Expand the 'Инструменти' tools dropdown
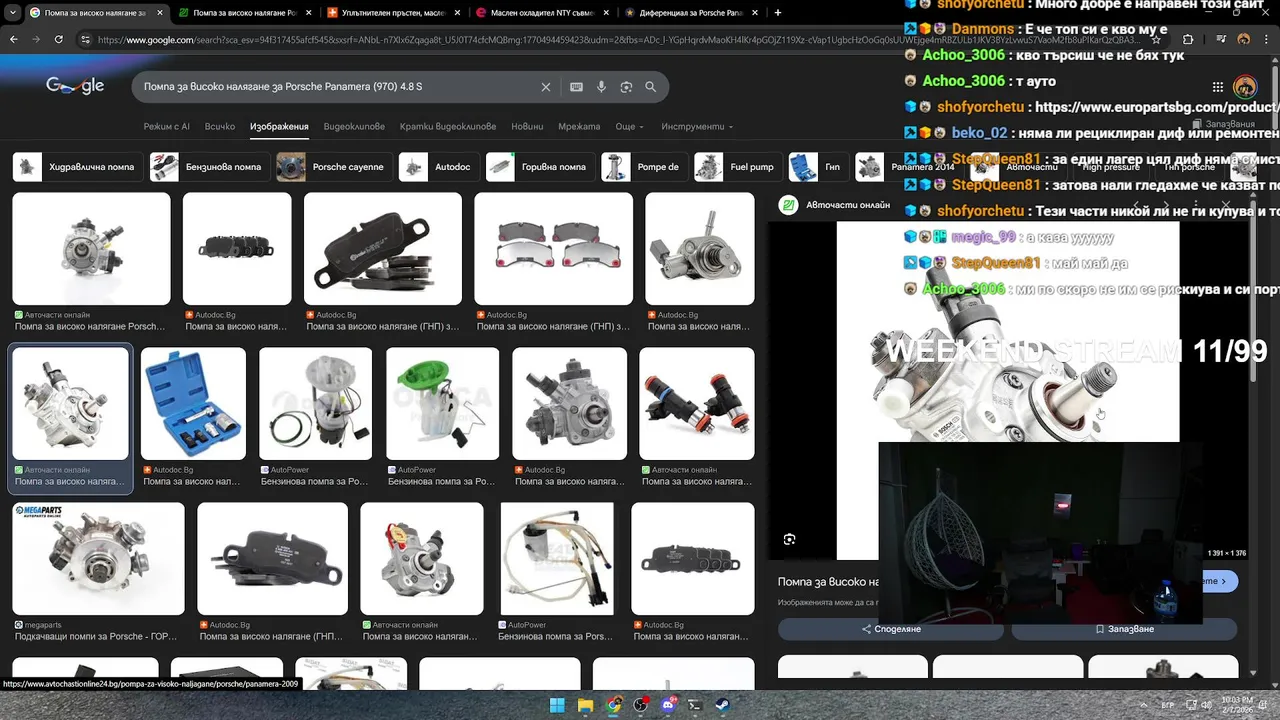The height and width of the screenshot is (720, 1280). pos(697,127)
